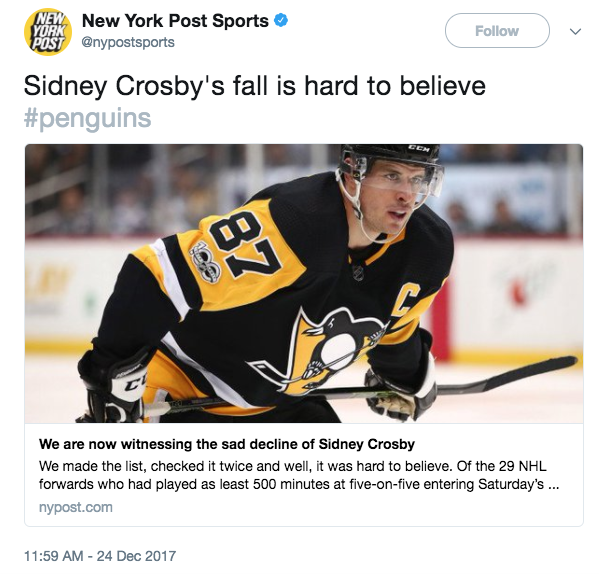599x574 pixels.
Task: Expand the tweet options chevron menu
Action: [575, 31]
